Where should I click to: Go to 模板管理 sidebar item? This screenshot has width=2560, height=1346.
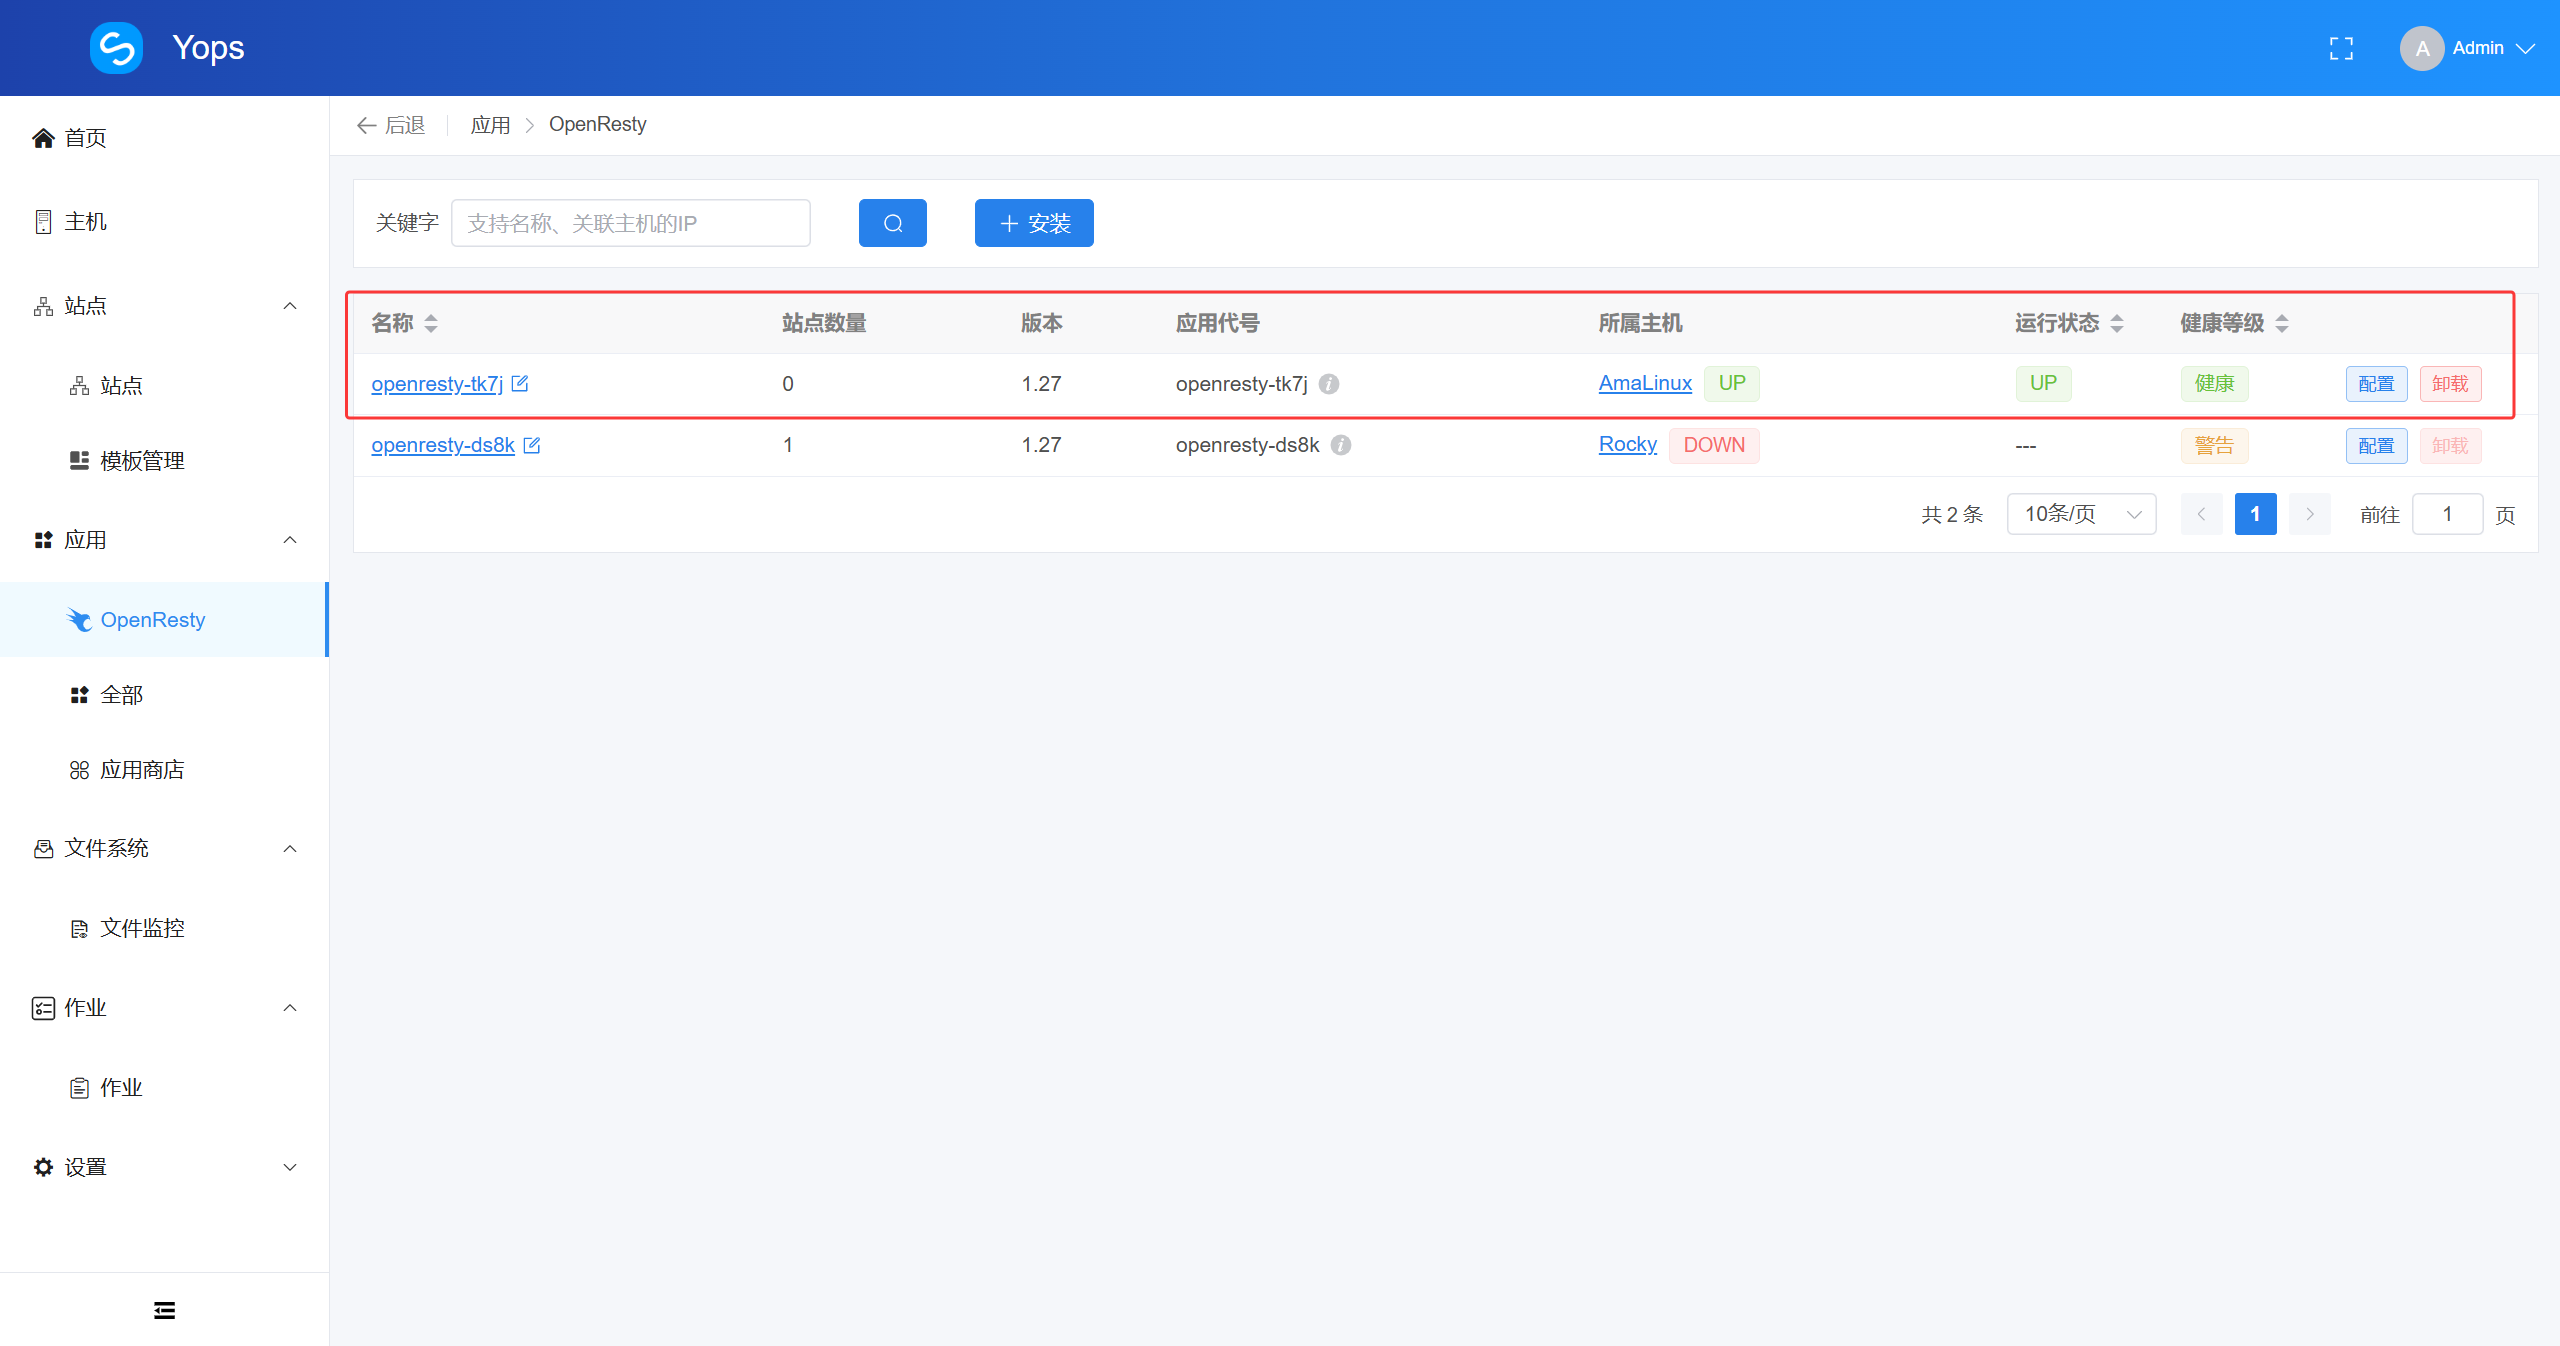142,461
